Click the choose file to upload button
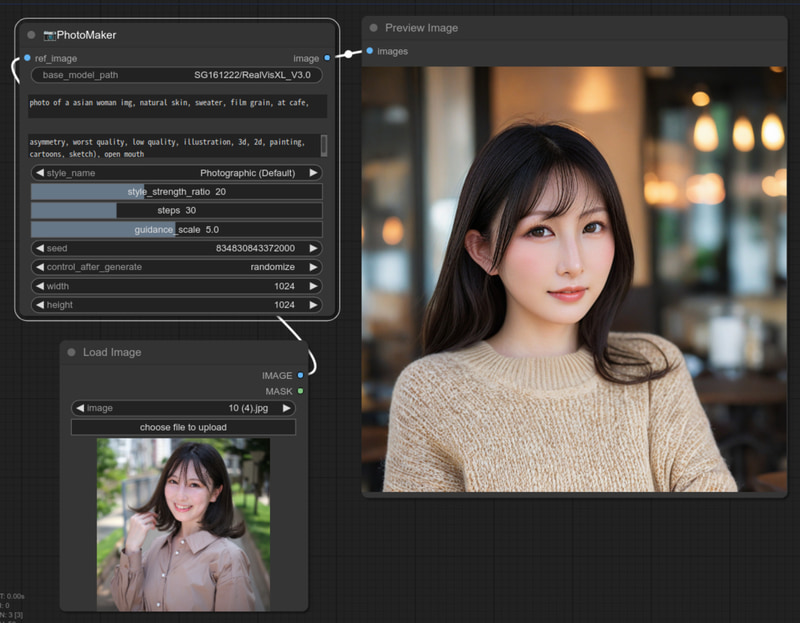The height and width of the screenshot is (623, 800). click(x=182, y=427)
